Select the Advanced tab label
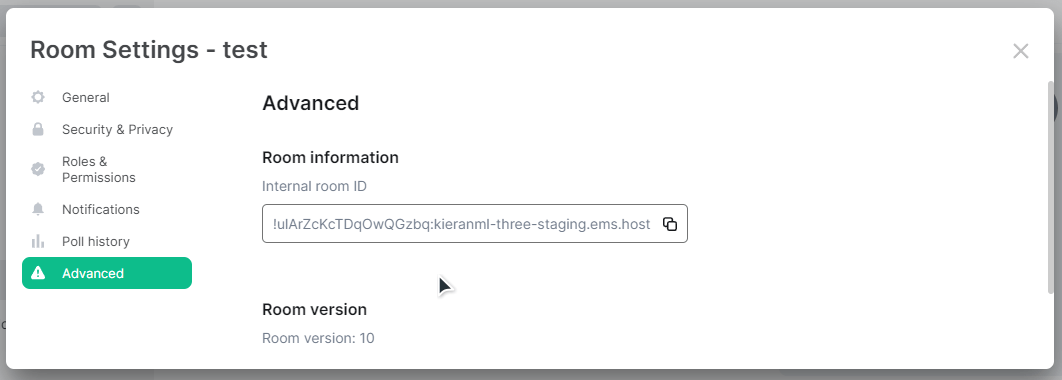The height and width of the screenshot is (380, 1062). click(x=93, y=273)
